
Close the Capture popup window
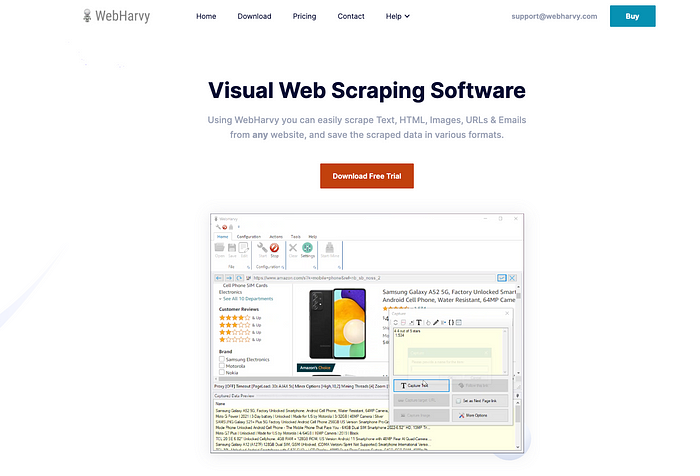507,313
